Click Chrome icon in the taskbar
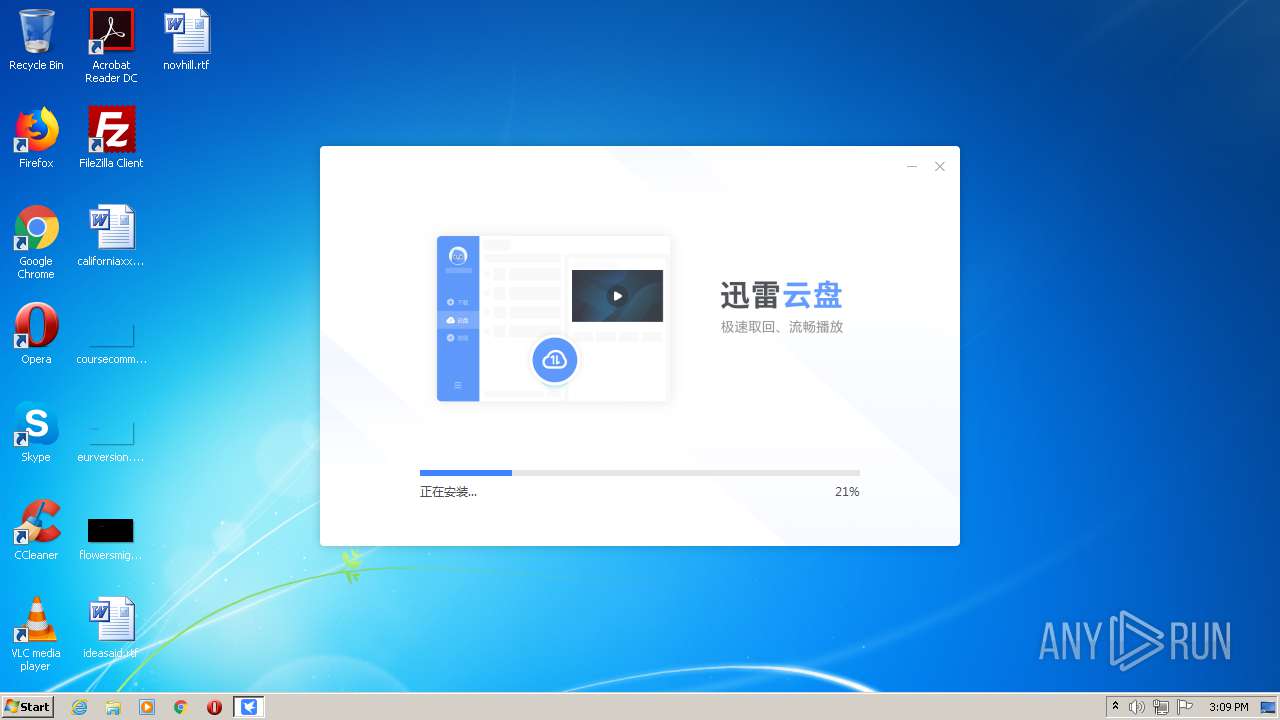Image resolution: width=1280 pixels, height=720 pixels. coord(181,707)
